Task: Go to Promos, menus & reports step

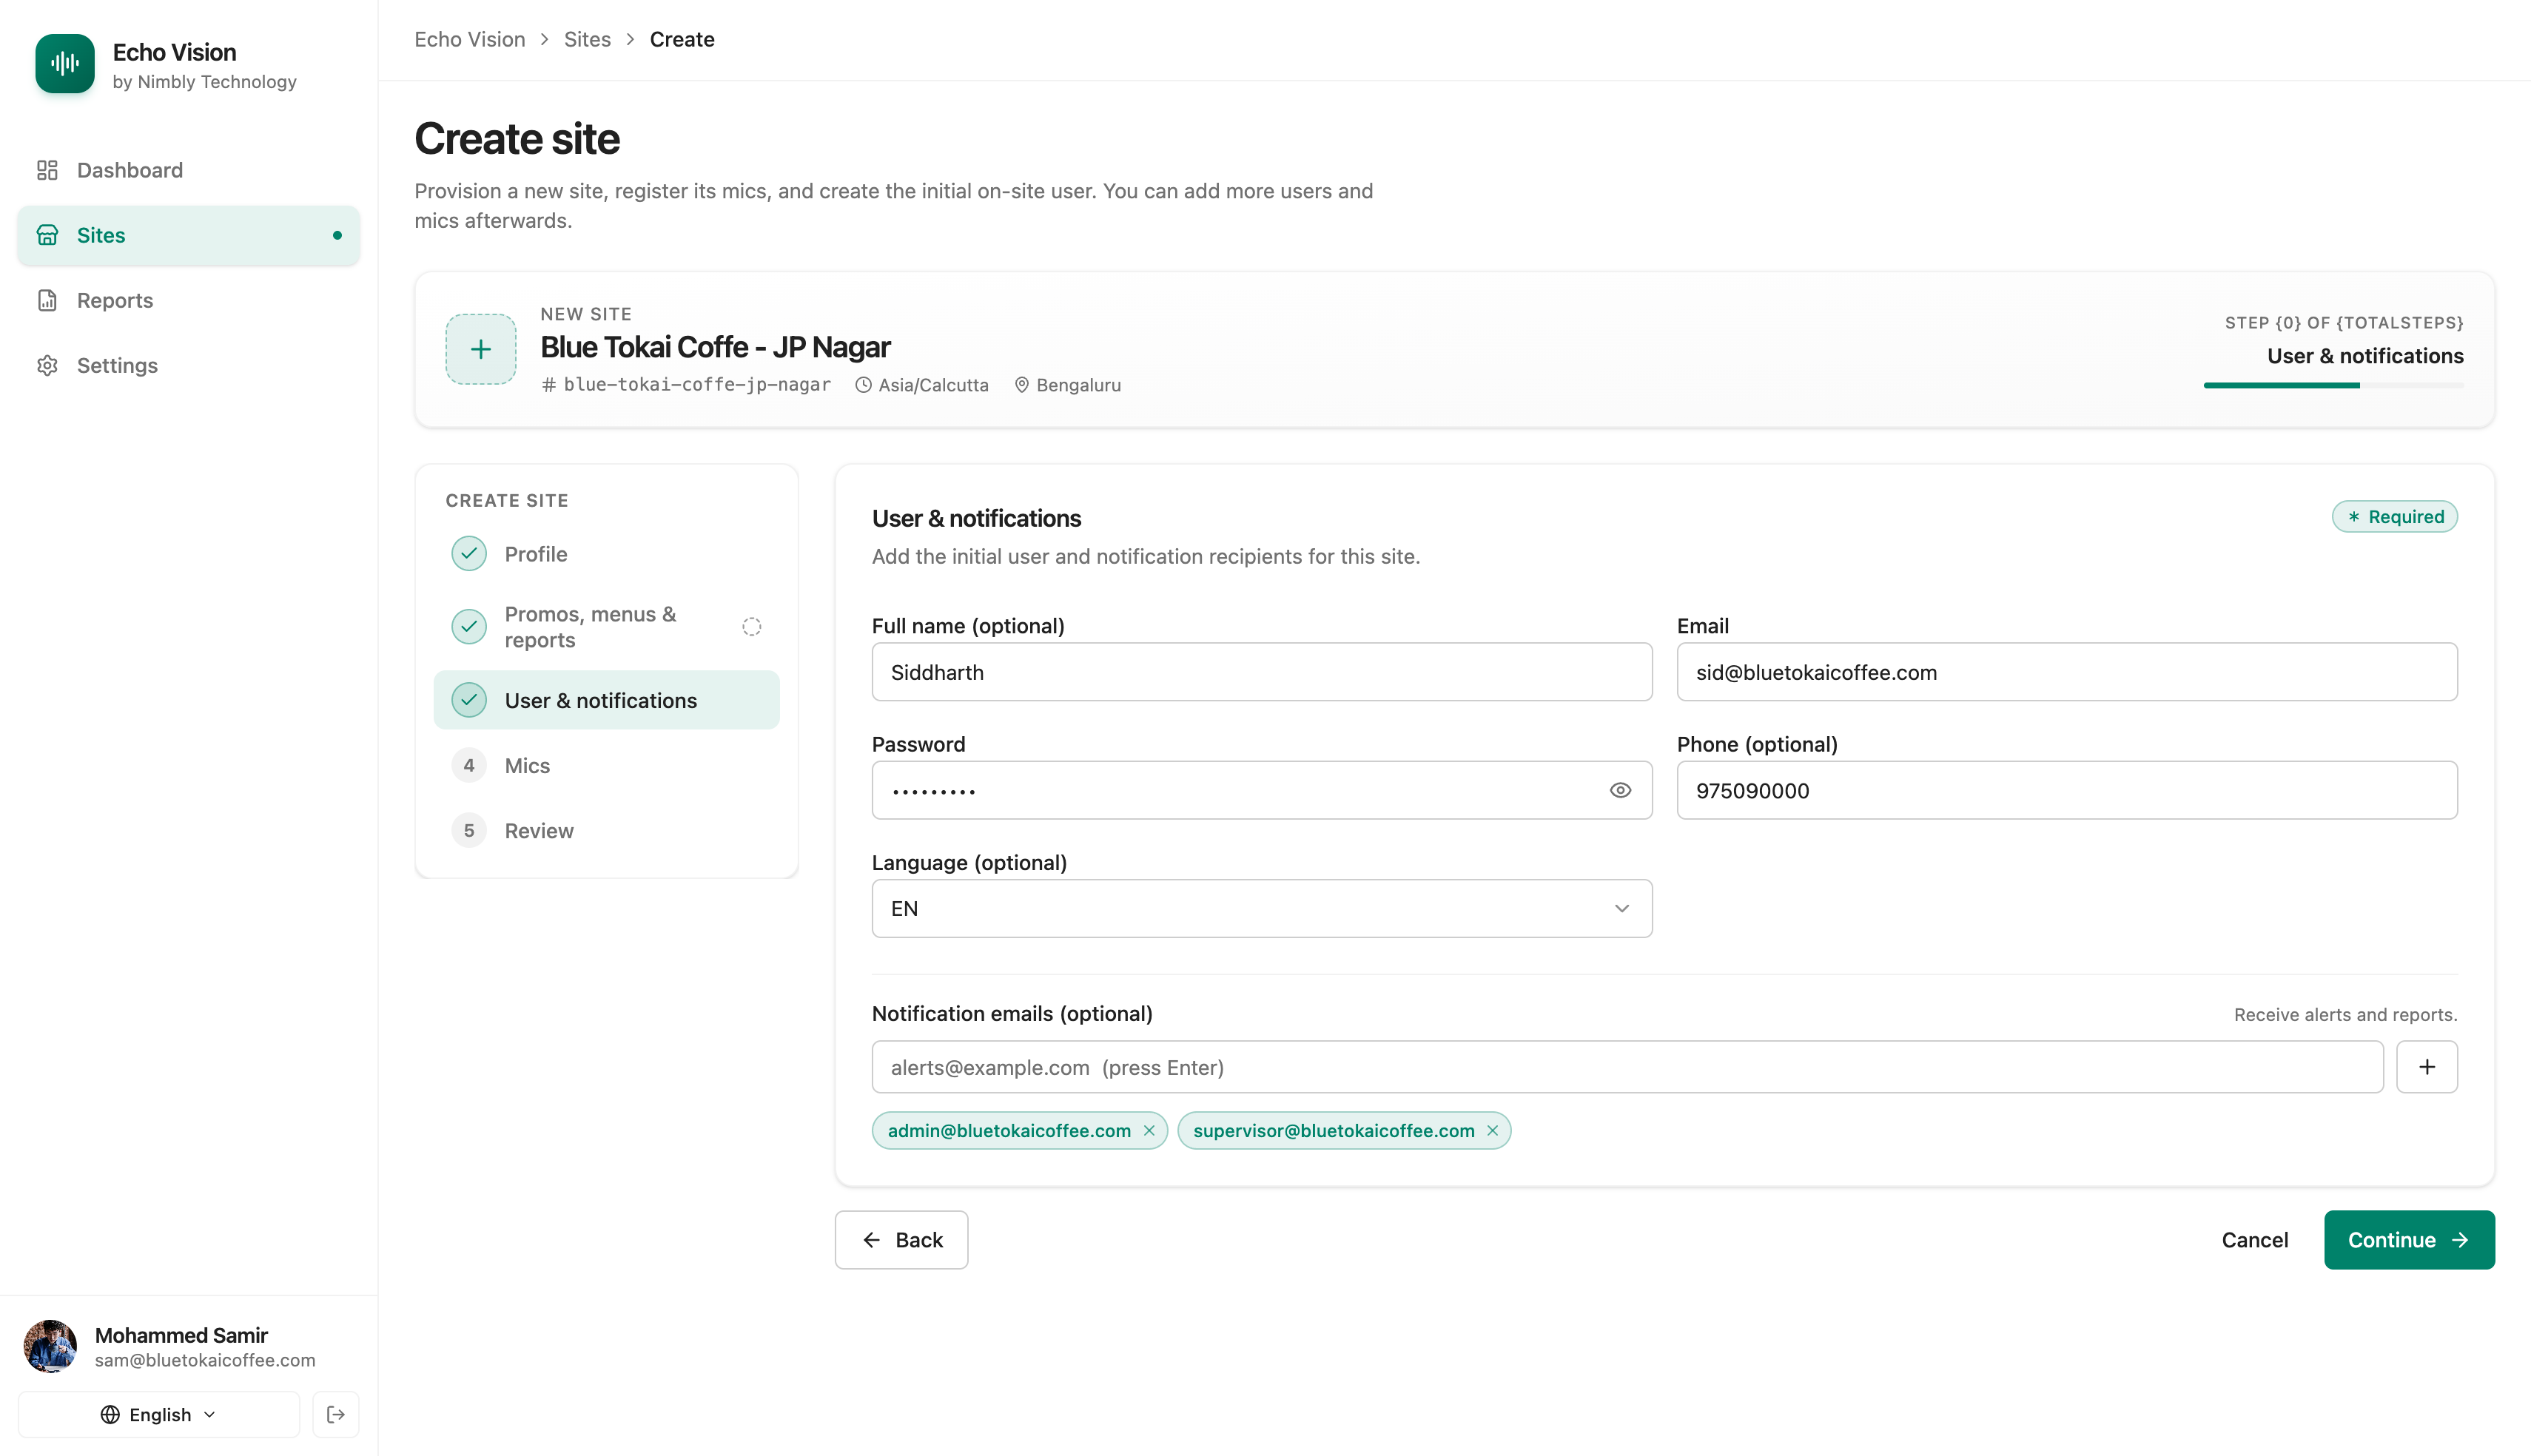Action: (606, 627)
